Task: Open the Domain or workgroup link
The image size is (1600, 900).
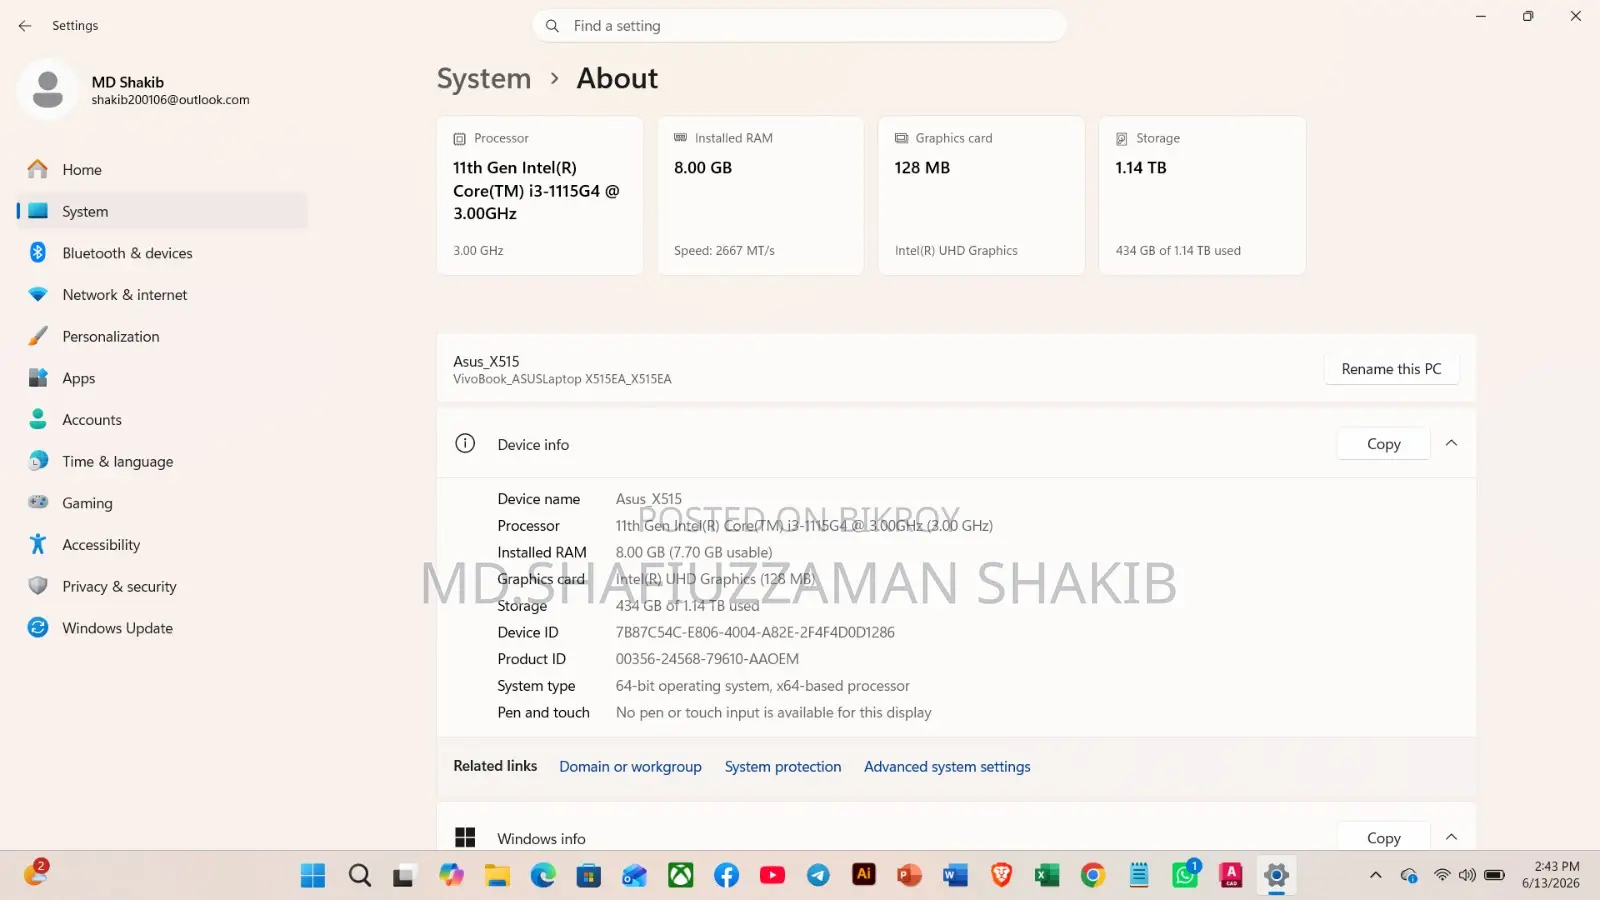Action: point(631,767)
